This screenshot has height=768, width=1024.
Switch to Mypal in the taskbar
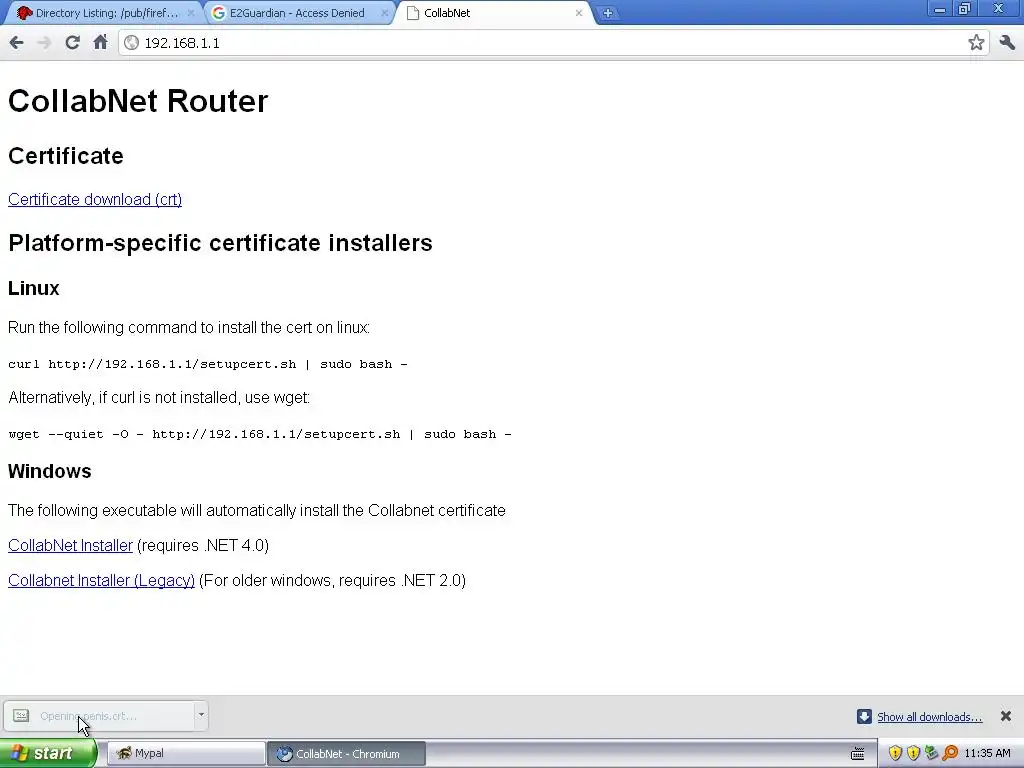185,754
